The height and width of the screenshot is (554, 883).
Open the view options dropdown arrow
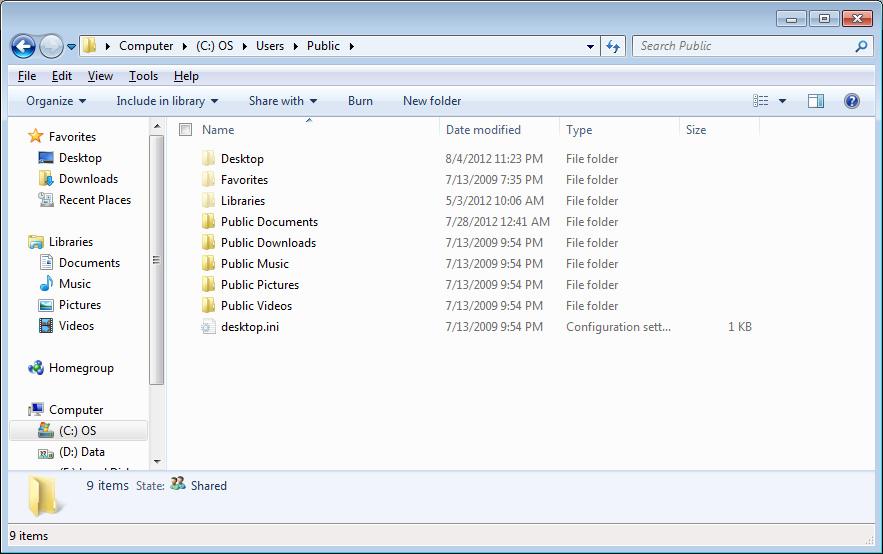point(782,101)
